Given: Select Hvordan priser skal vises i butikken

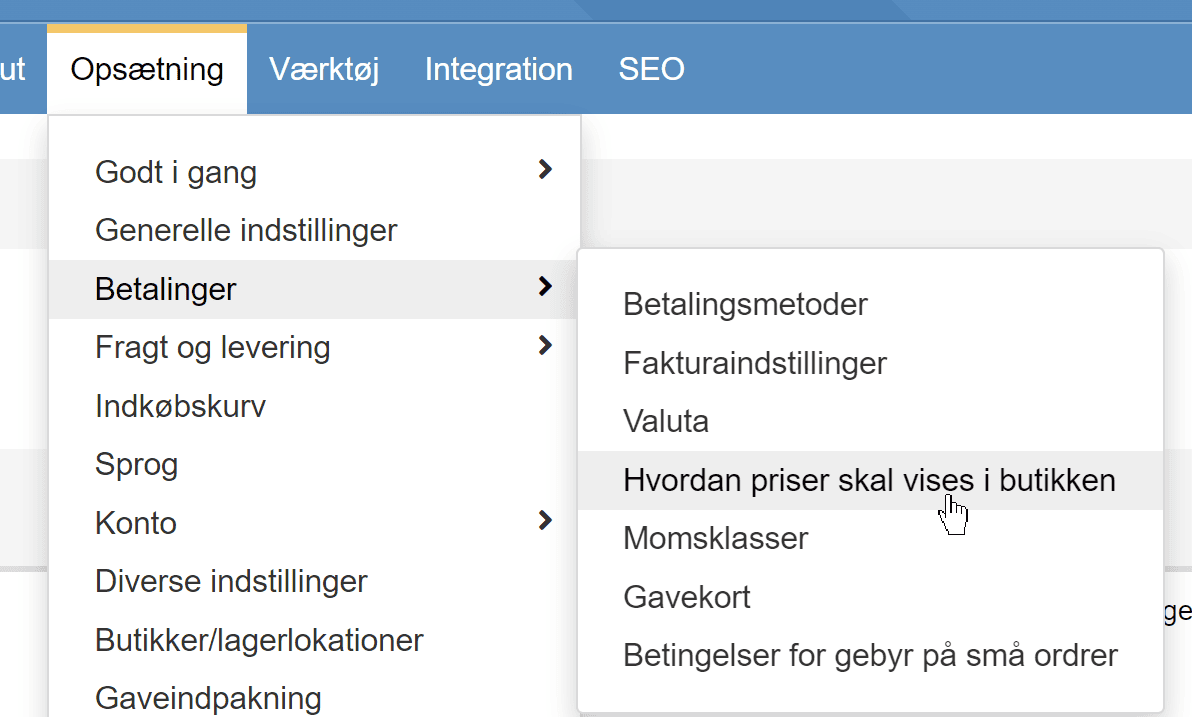Looking at the screenshot, I should point(870,481).
